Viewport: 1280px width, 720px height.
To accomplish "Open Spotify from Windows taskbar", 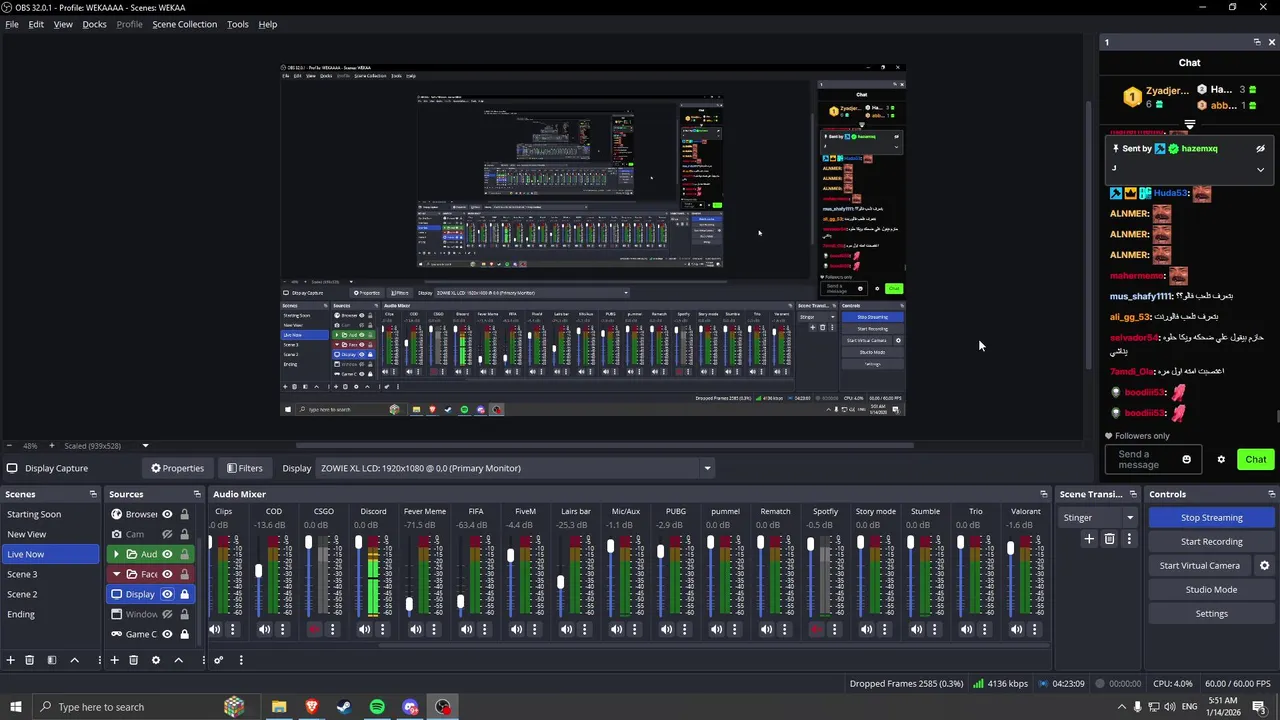I will (377, 707).
